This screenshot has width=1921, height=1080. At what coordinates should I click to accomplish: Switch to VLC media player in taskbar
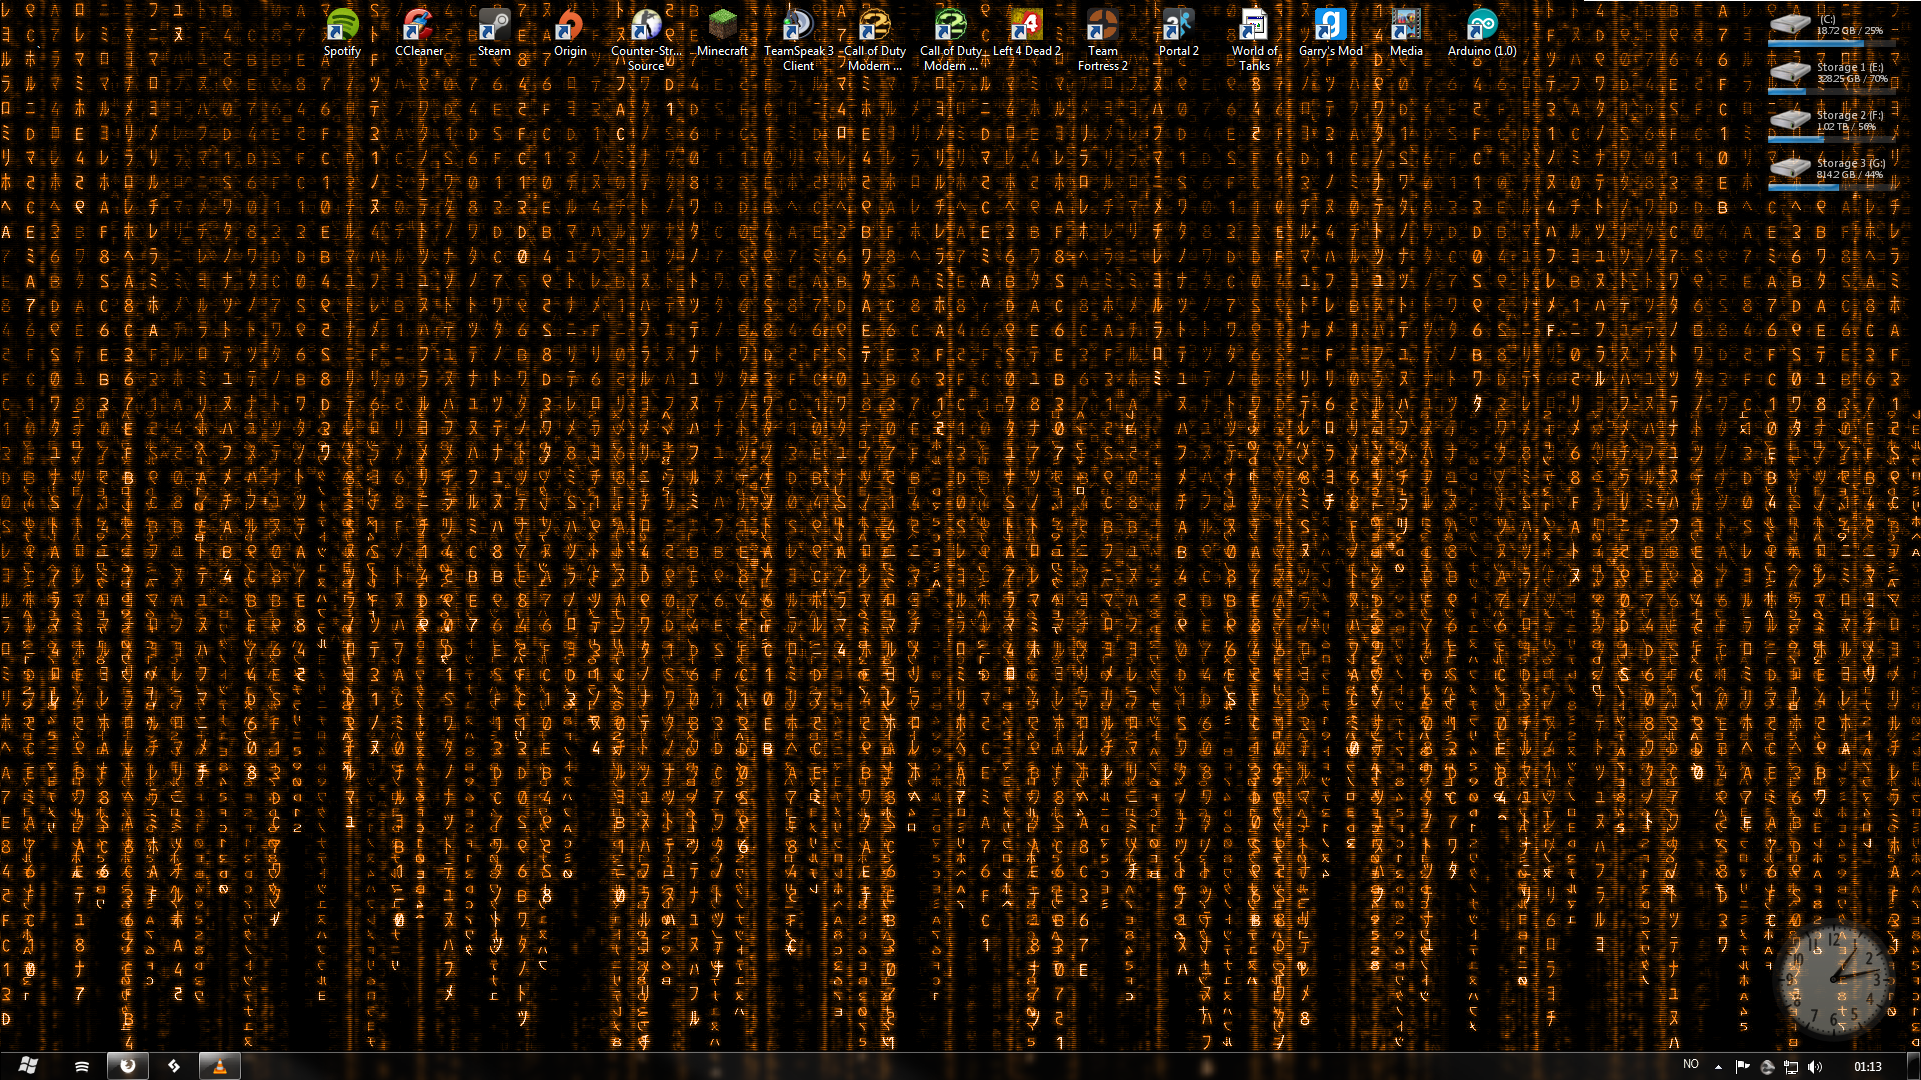pos(220,1067)
